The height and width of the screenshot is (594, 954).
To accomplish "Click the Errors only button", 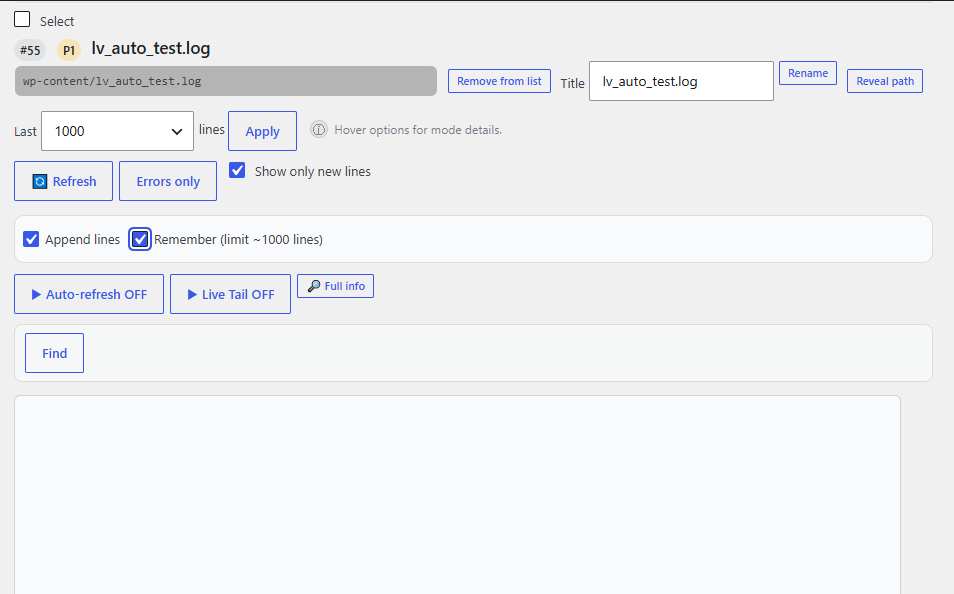I will [x=168, y=181].
